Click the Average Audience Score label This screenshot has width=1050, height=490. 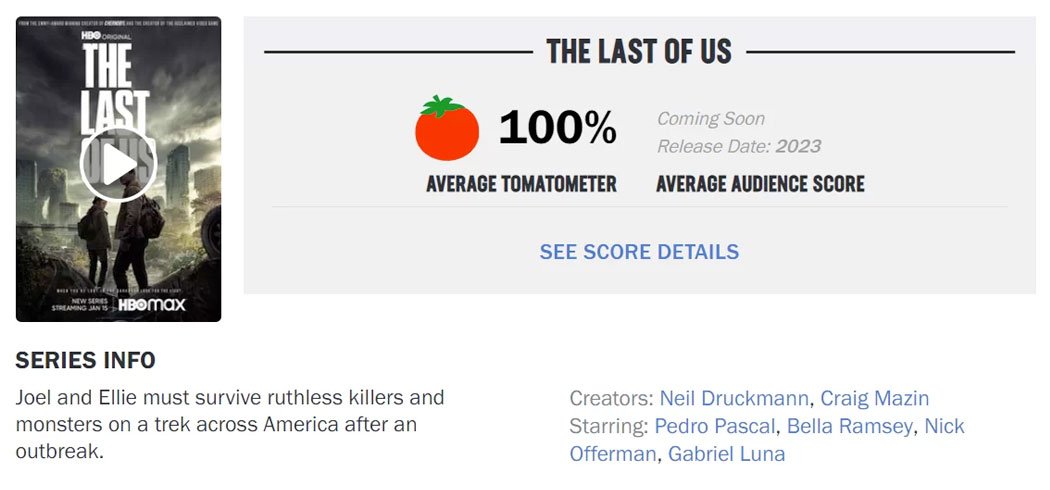click(x=760, y=183)
